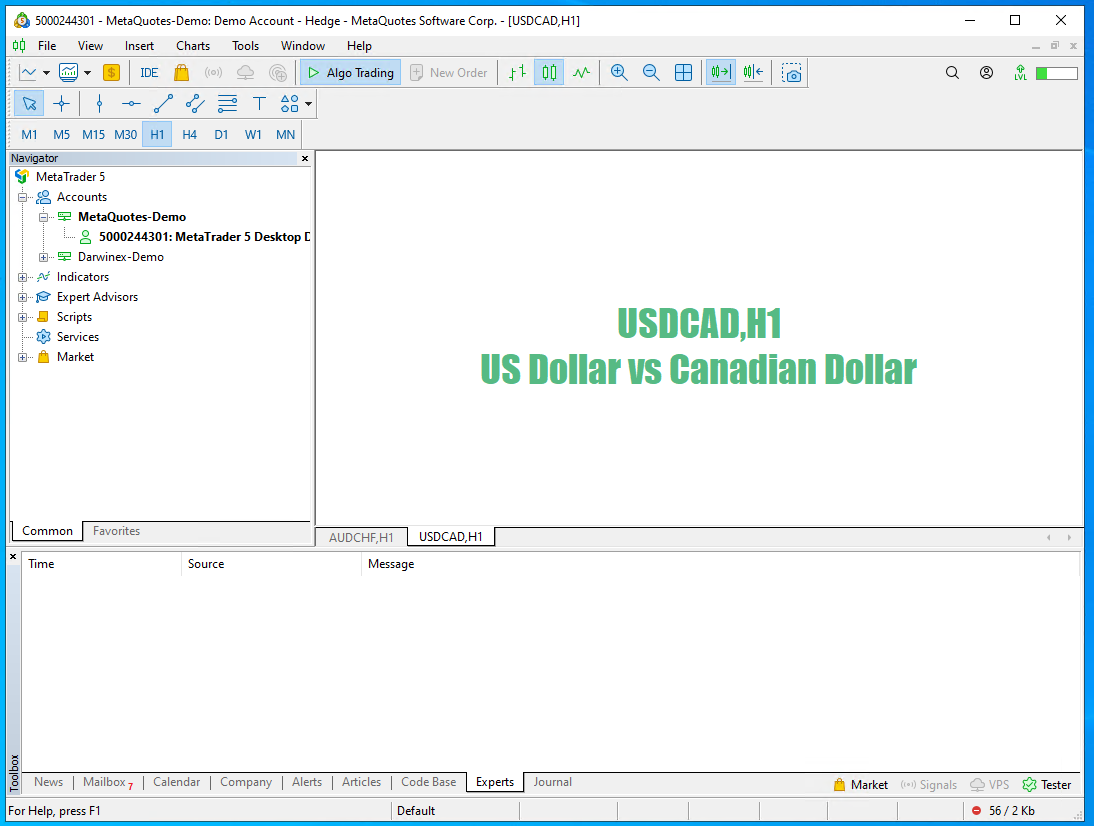The image size is (1094, 826).
Task: Open the Insert menu
Action: pyautogui.click(x=139, y=46)
